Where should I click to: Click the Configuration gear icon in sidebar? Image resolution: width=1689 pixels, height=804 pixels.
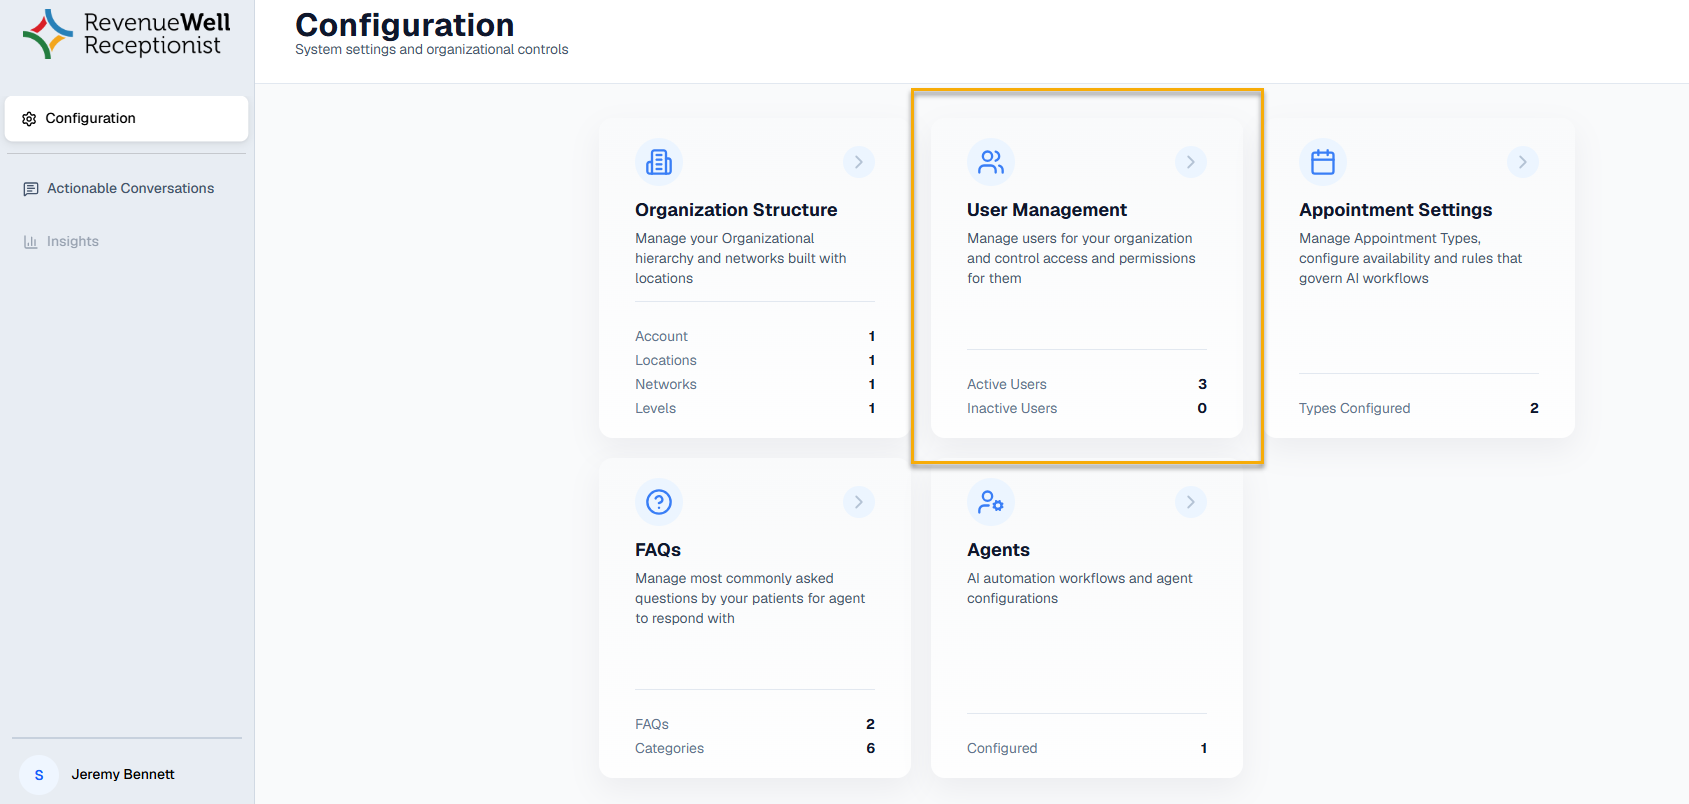(29, 118)
